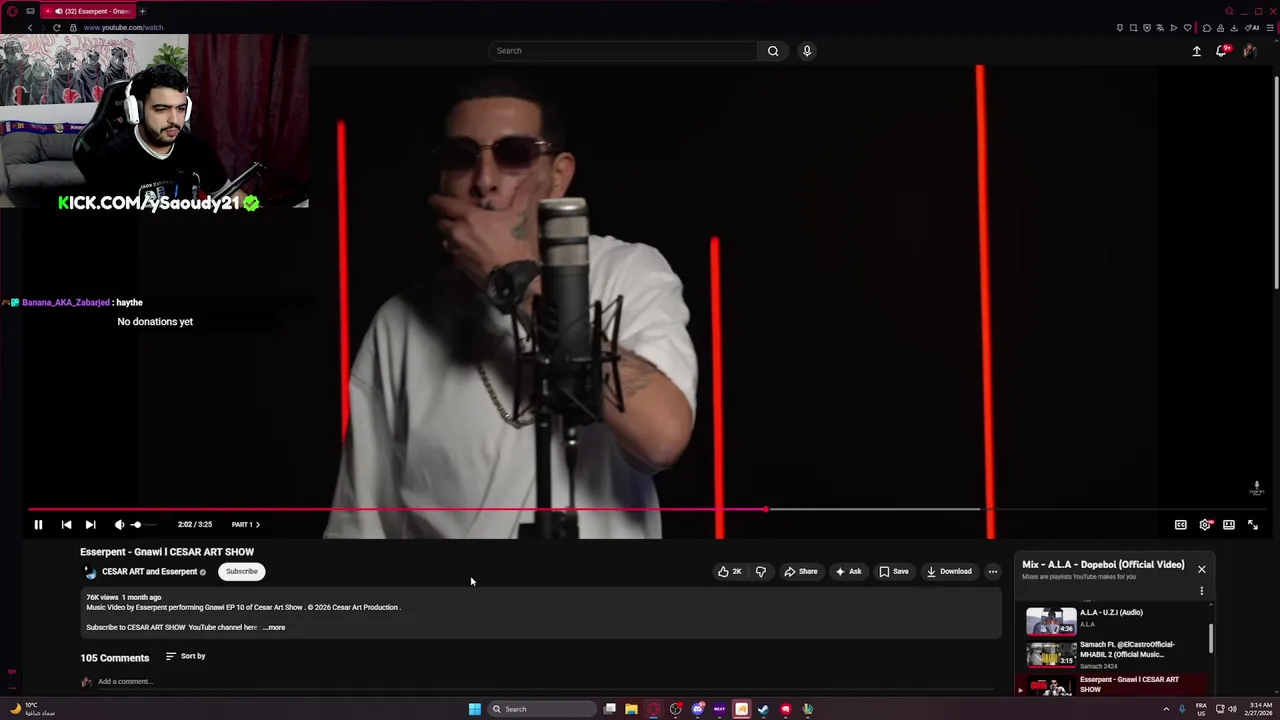Click the address bar lock icon
The height and width of the screenshot is (720, 1280).
tap(73, 28)
